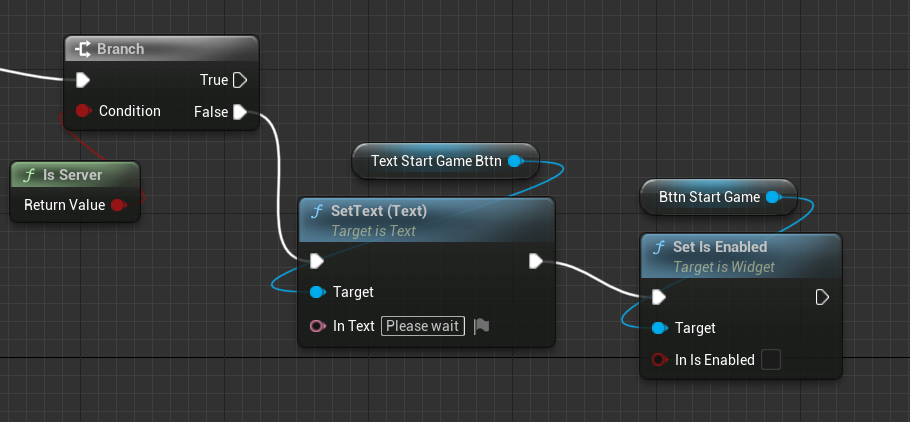The height and width of the screenshot is (422, 910).
Task: Click the Is Server Return Value pin
Action: [x=118, y=205]
